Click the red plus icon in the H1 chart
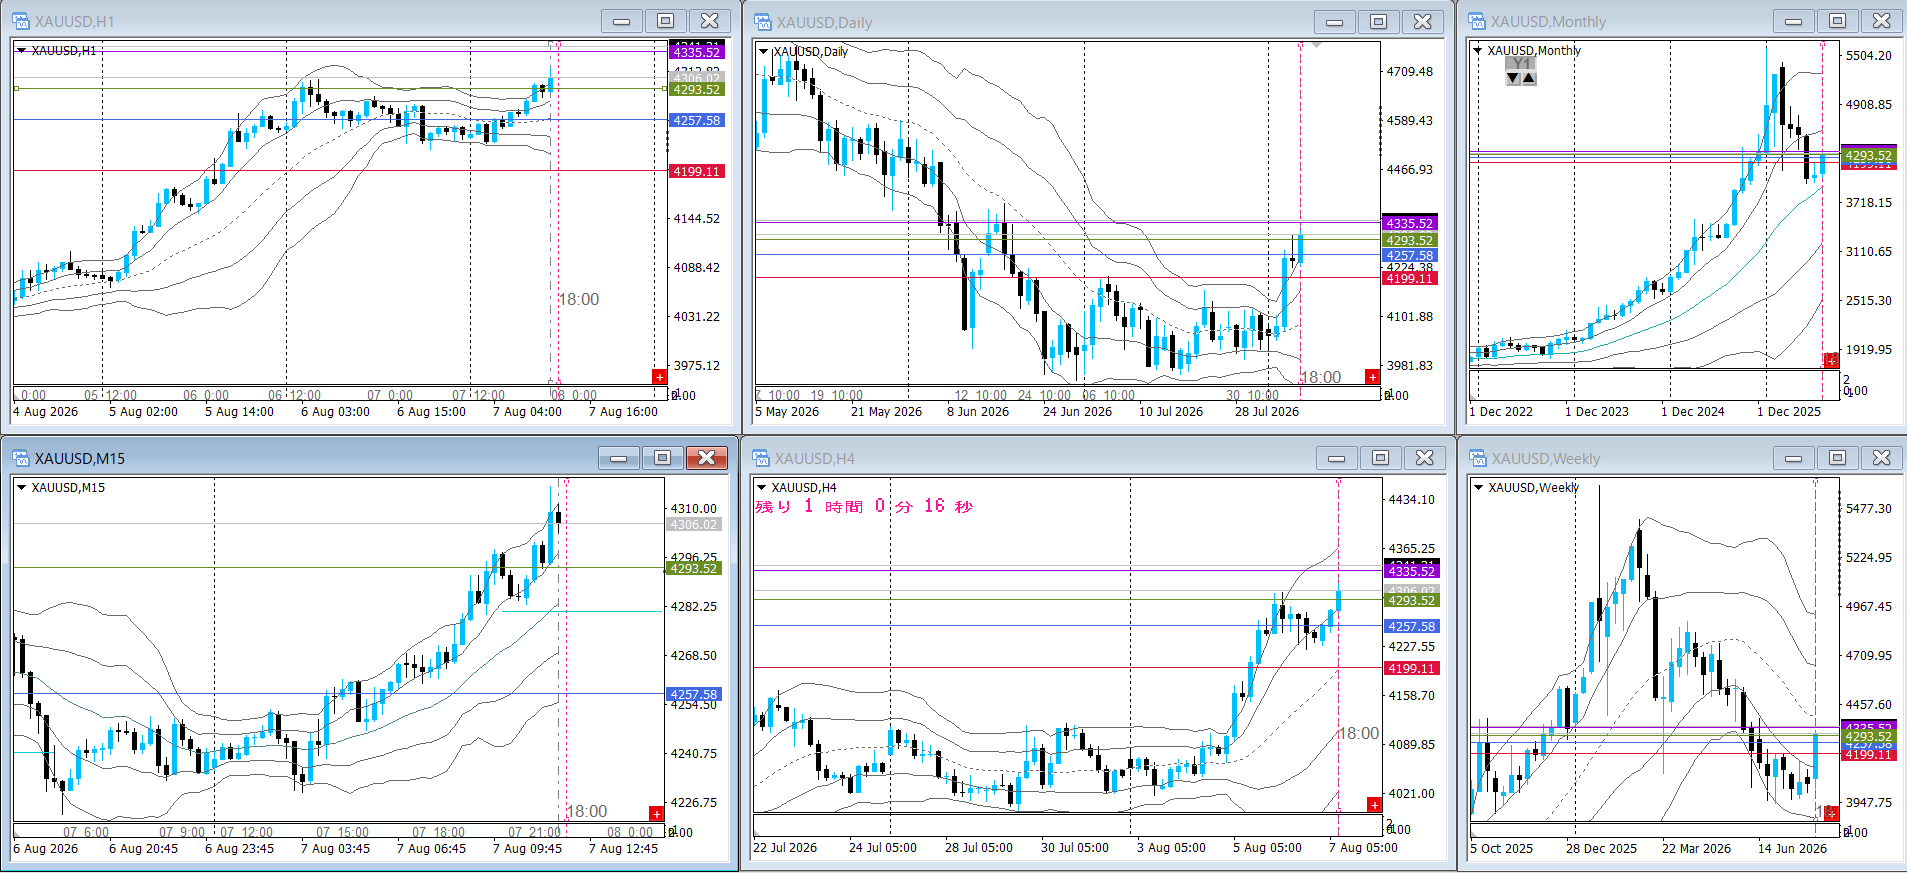Viewport: 1907px width, 873px height. 659,377
